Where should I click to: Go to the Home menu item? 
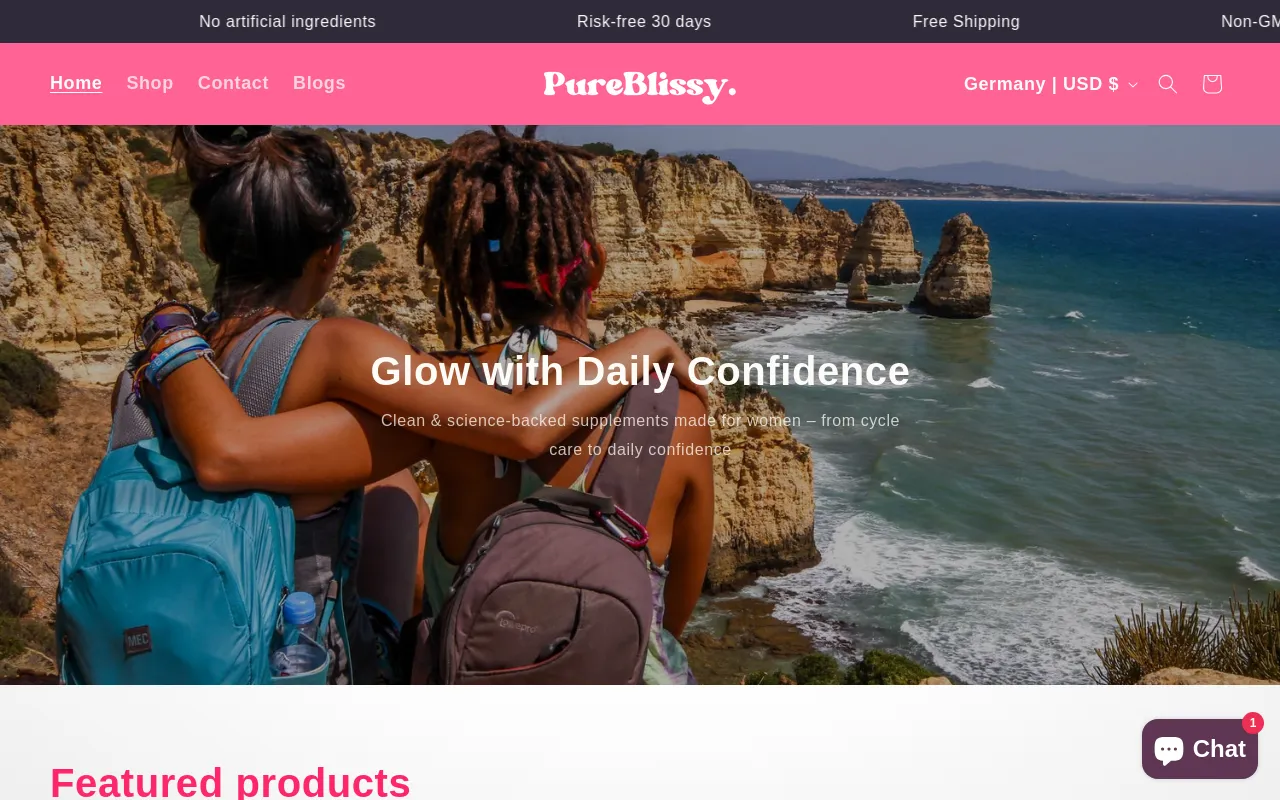[76, 83]
